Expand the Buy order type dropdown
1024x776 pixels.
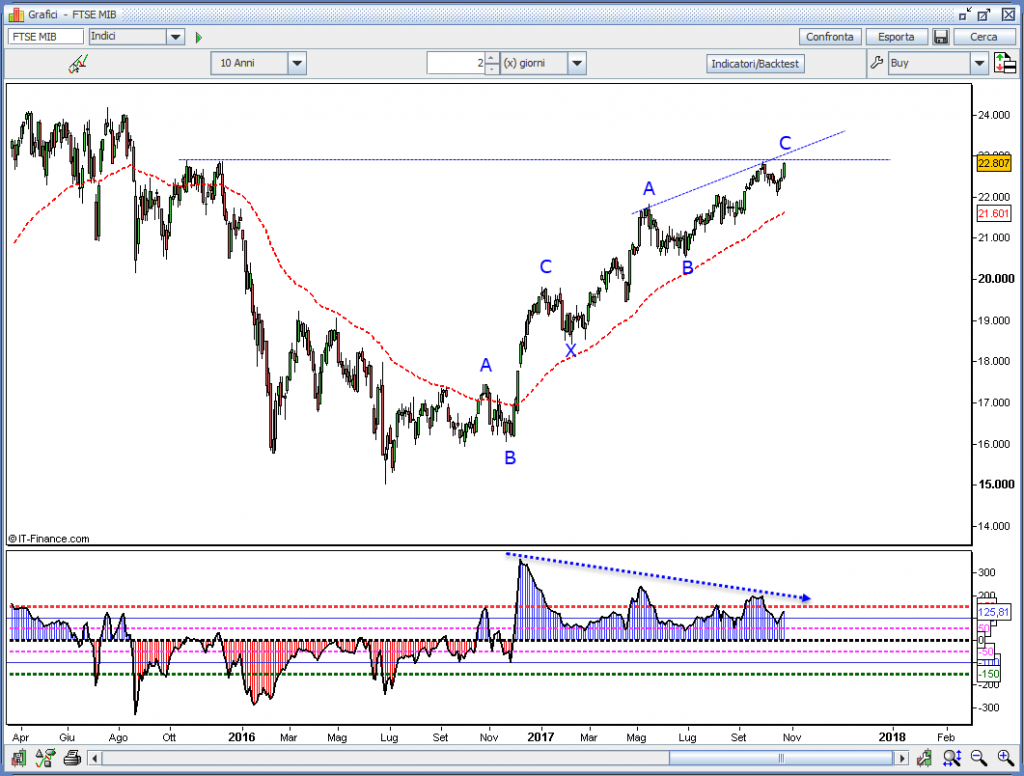(979, 63)
